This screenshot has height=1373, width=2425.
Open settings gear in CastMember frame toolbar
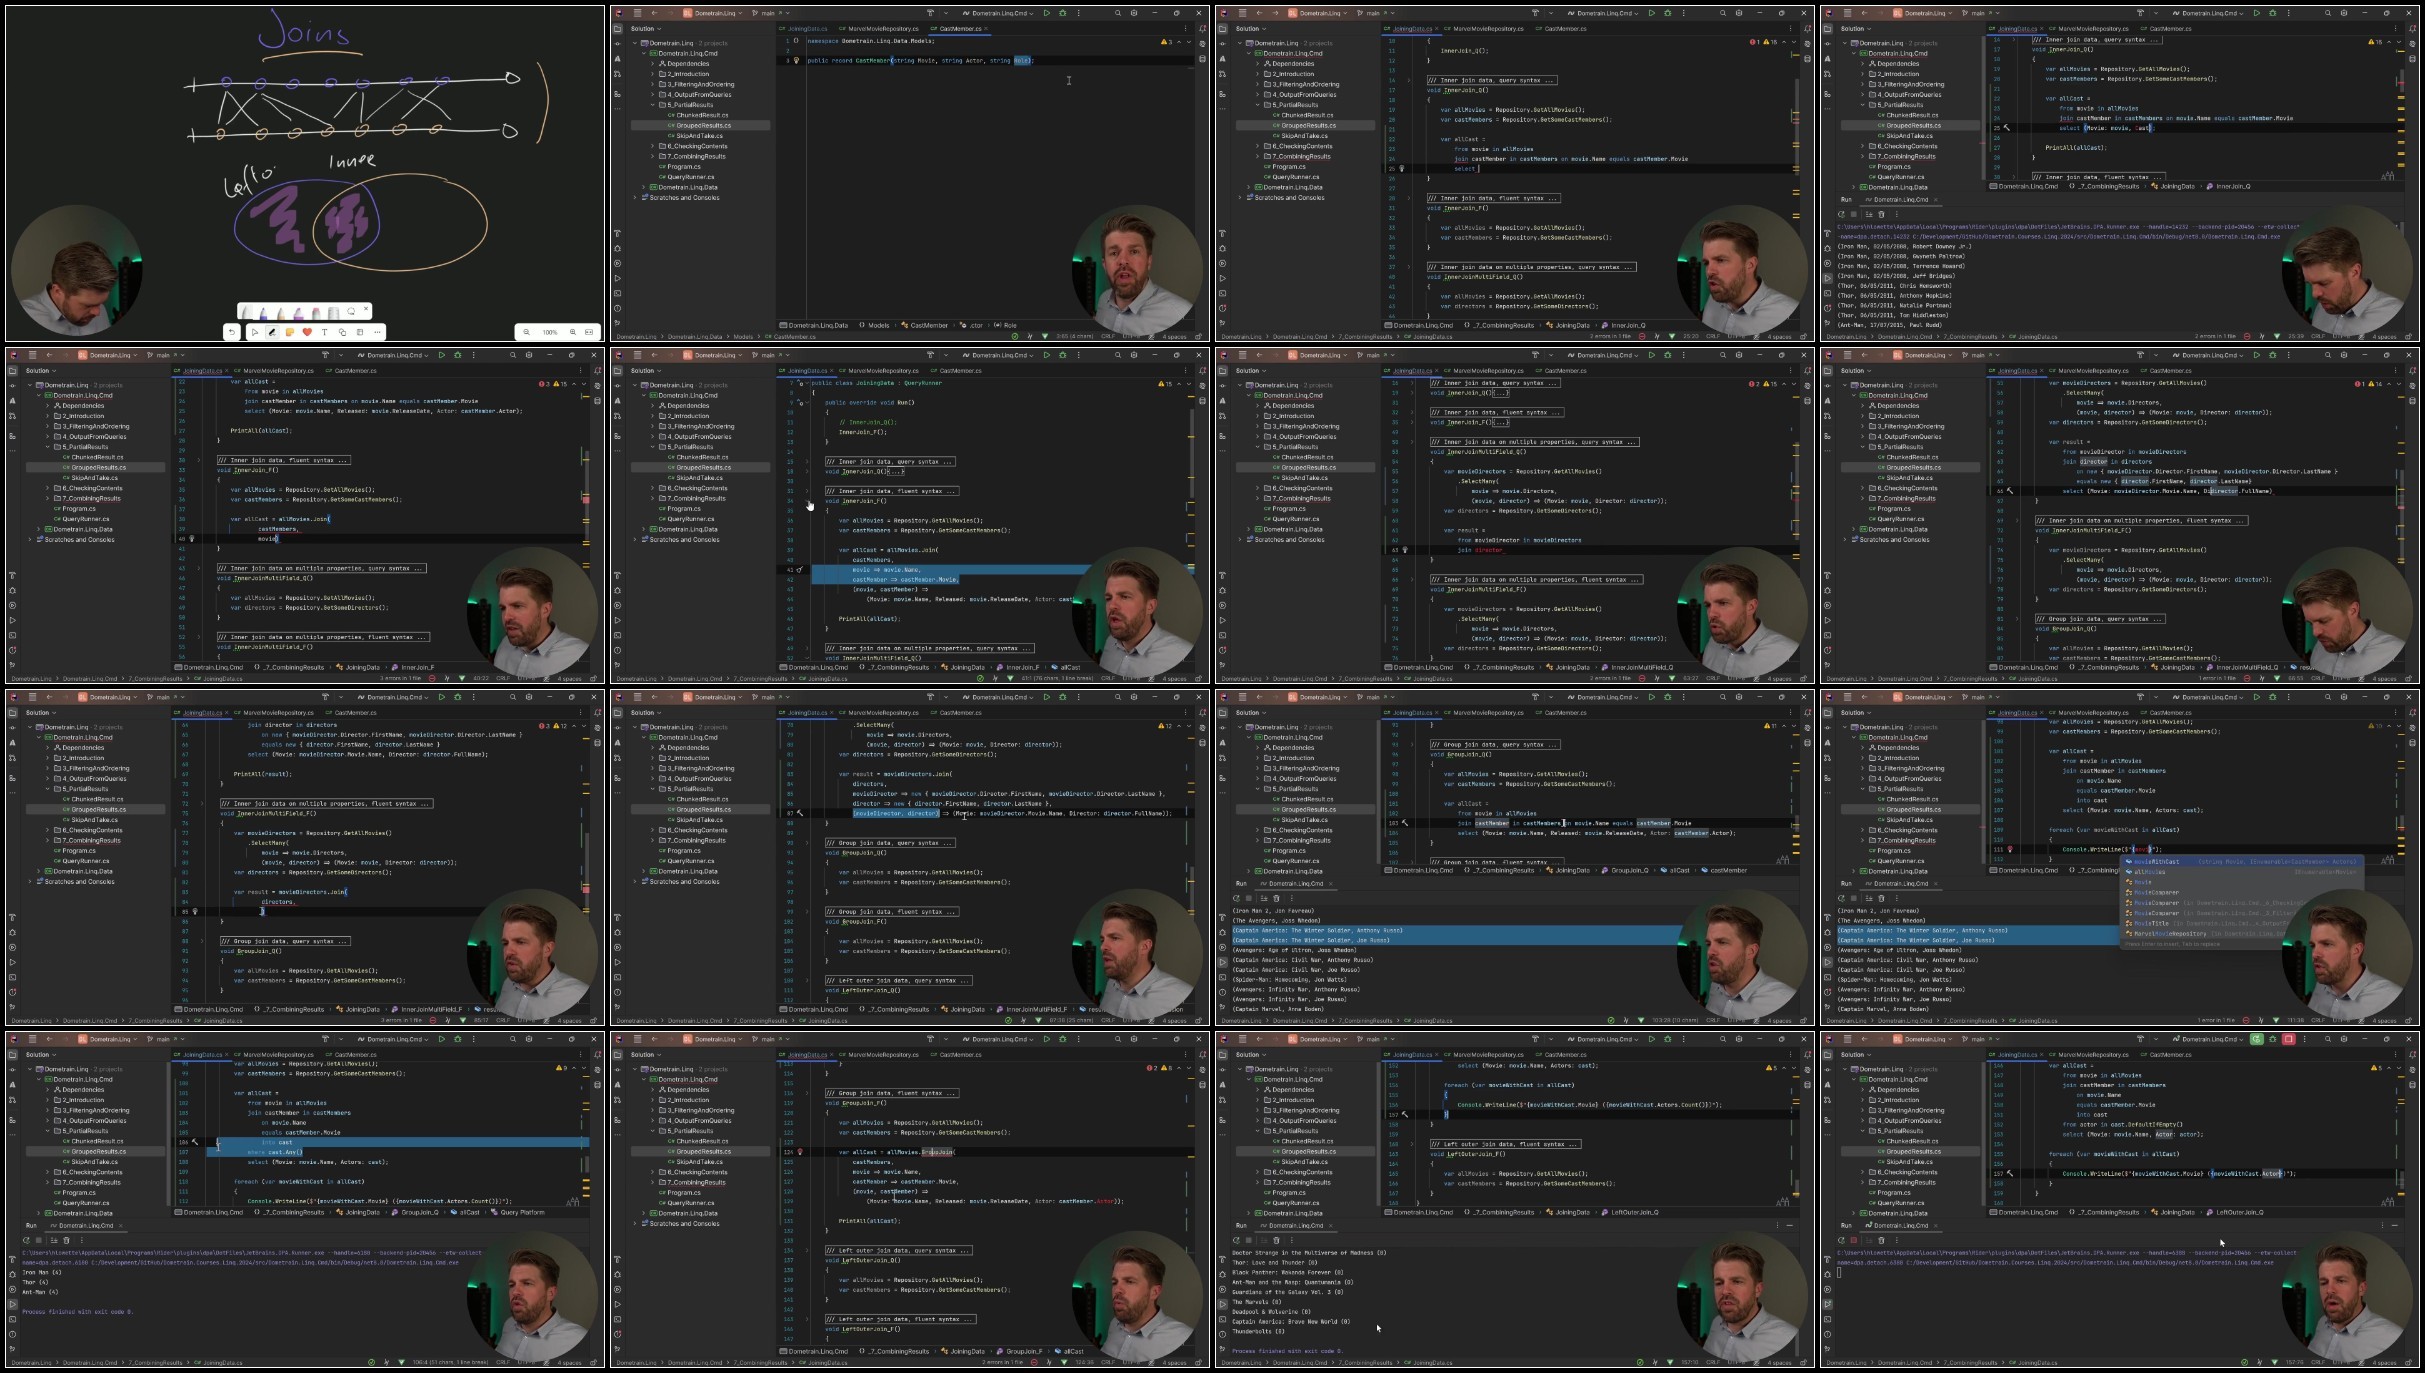1134,13
